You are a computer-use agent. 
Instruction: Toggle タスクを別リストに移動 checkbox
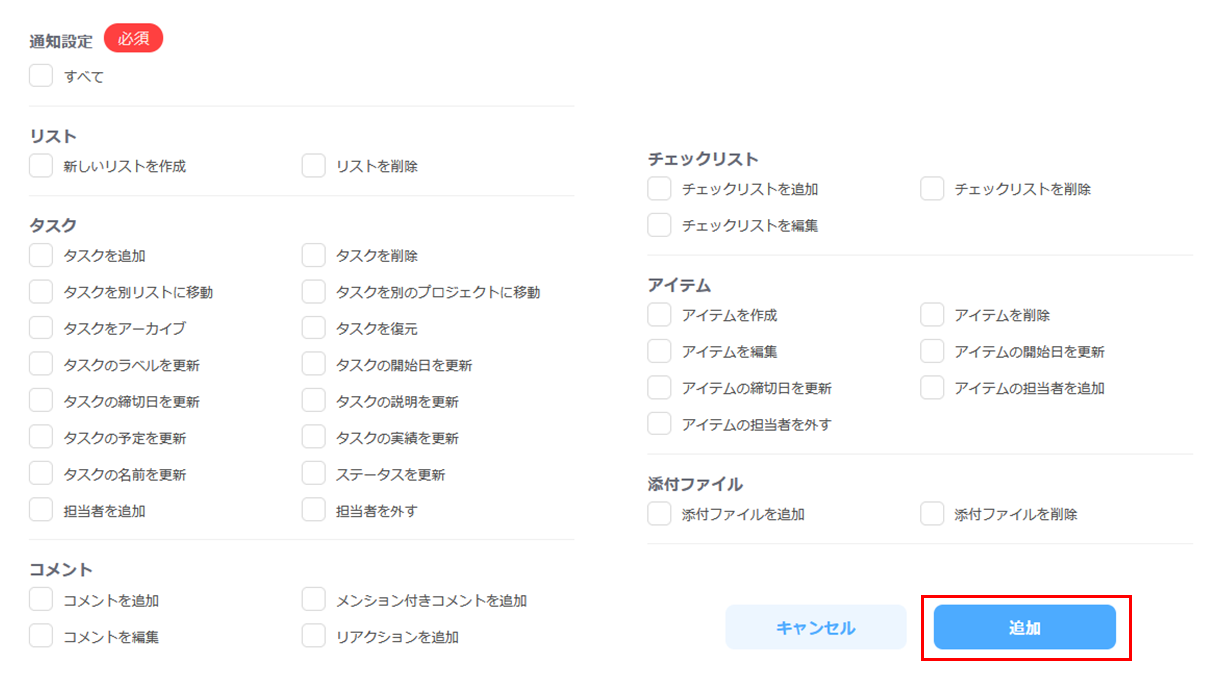click(41, 292)
